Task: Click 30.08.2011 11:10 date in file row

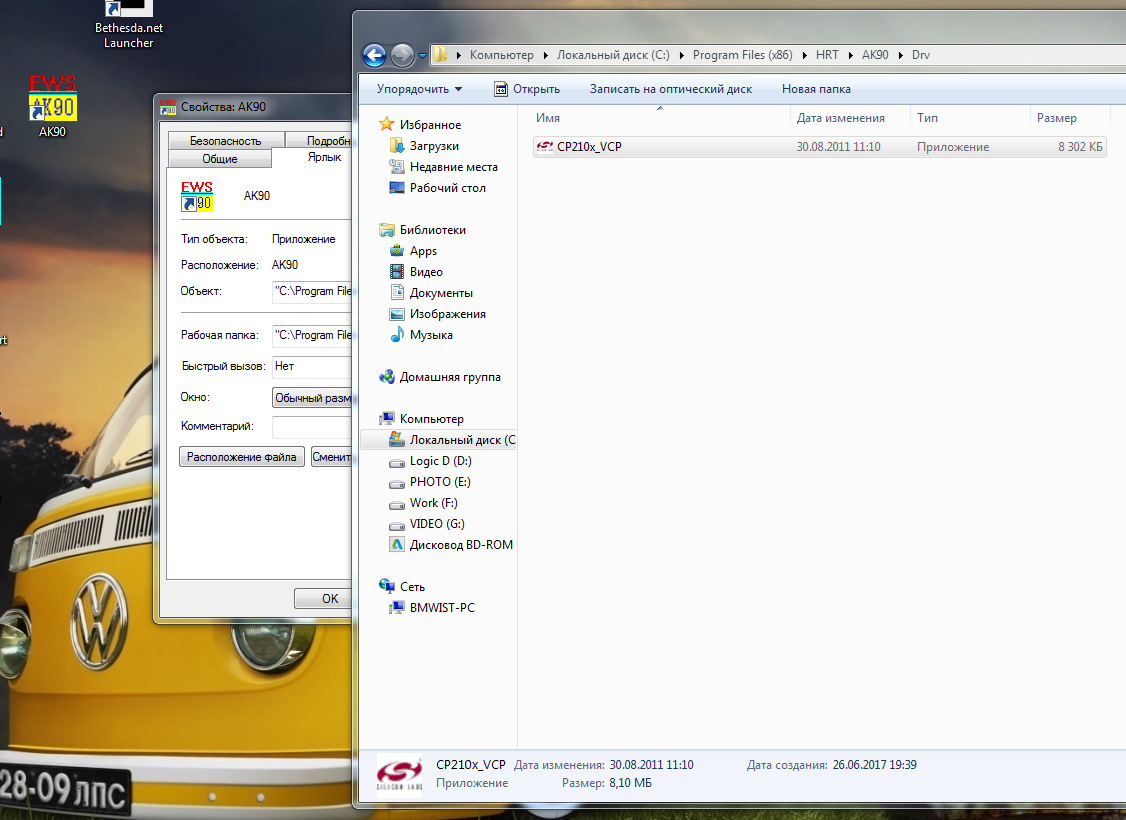Action: click(x=838, y=146)
